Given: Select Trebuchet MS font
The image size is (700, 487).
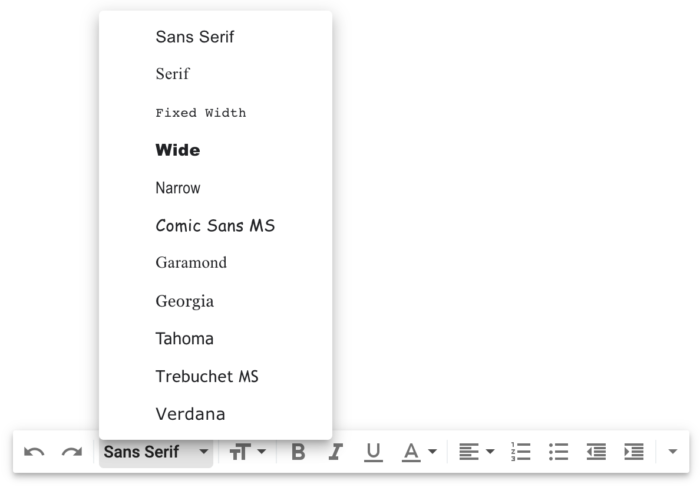Looking at the screenshot, I should [207, 377].
